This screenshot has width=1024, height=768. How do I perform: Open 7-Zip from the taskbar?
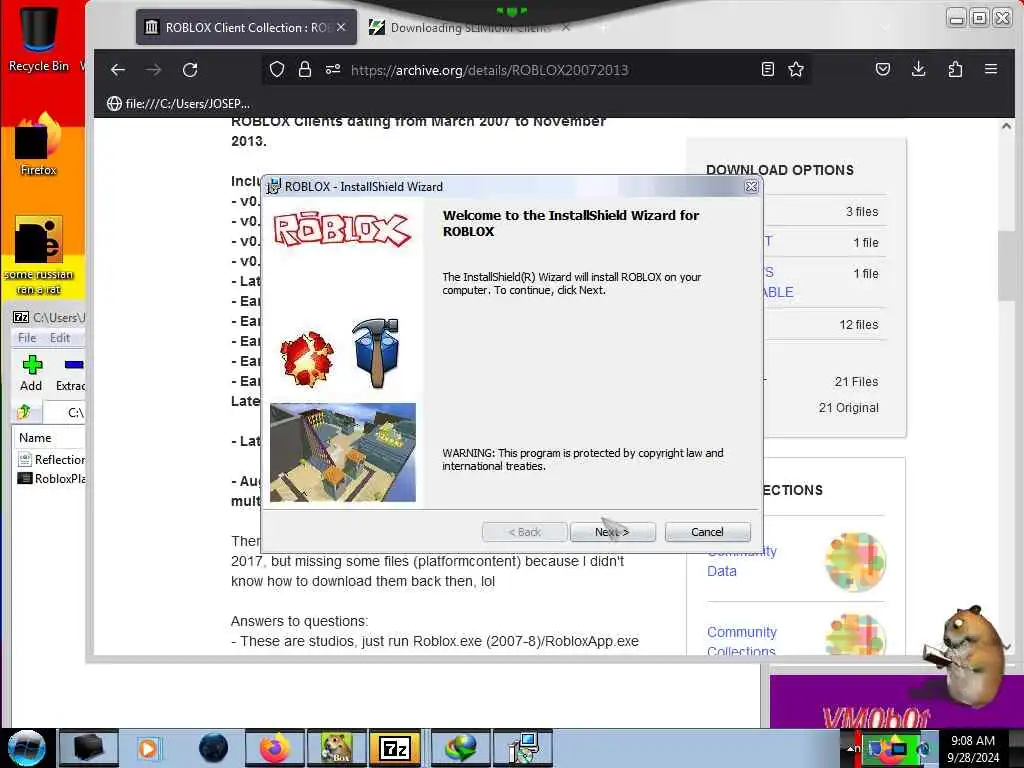click(395, 748)
